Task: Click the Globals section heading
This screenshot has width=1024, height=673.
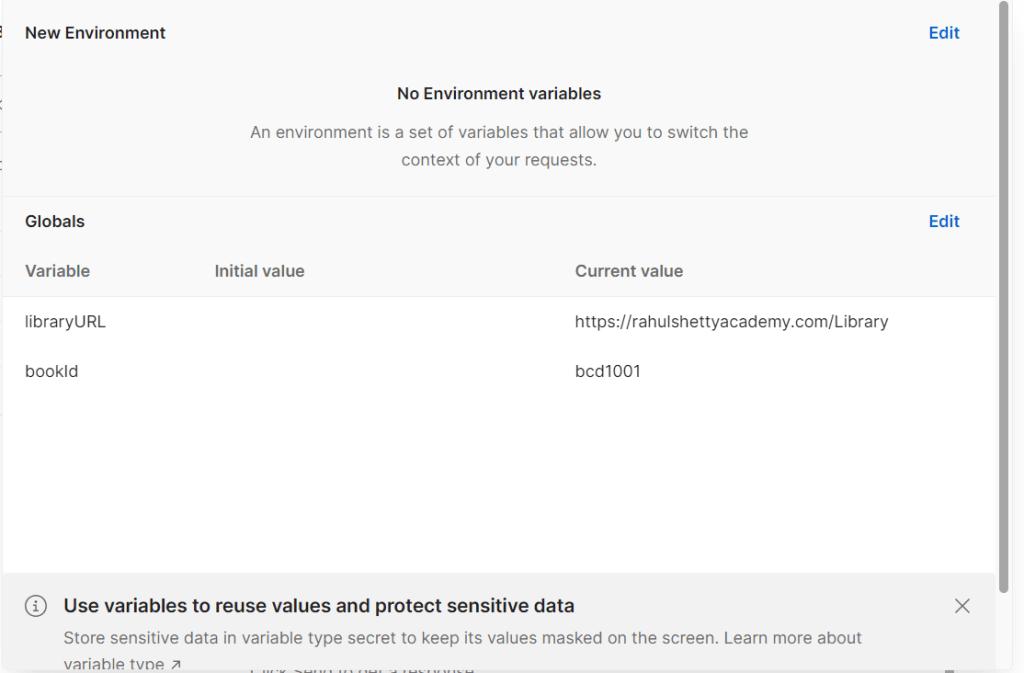Action: pos(55,222)
